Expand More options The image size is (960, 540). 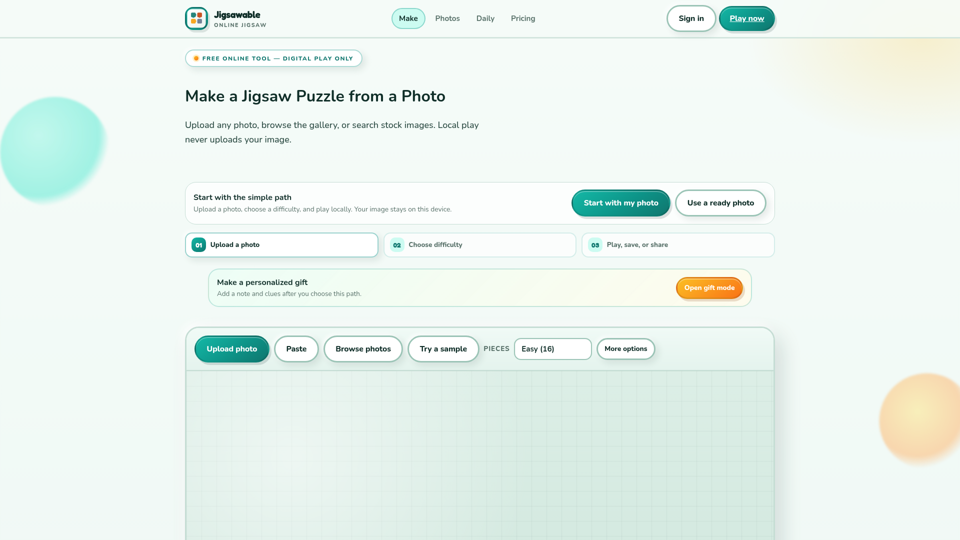tap(626, 349)
